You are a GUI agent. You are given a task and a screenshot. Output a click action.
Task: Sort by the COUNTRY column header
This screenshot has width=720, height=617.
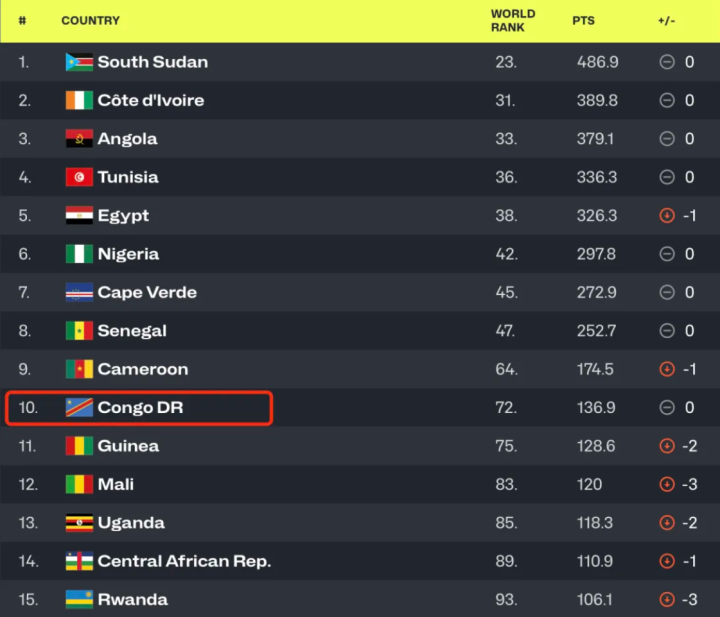point(90,21)
